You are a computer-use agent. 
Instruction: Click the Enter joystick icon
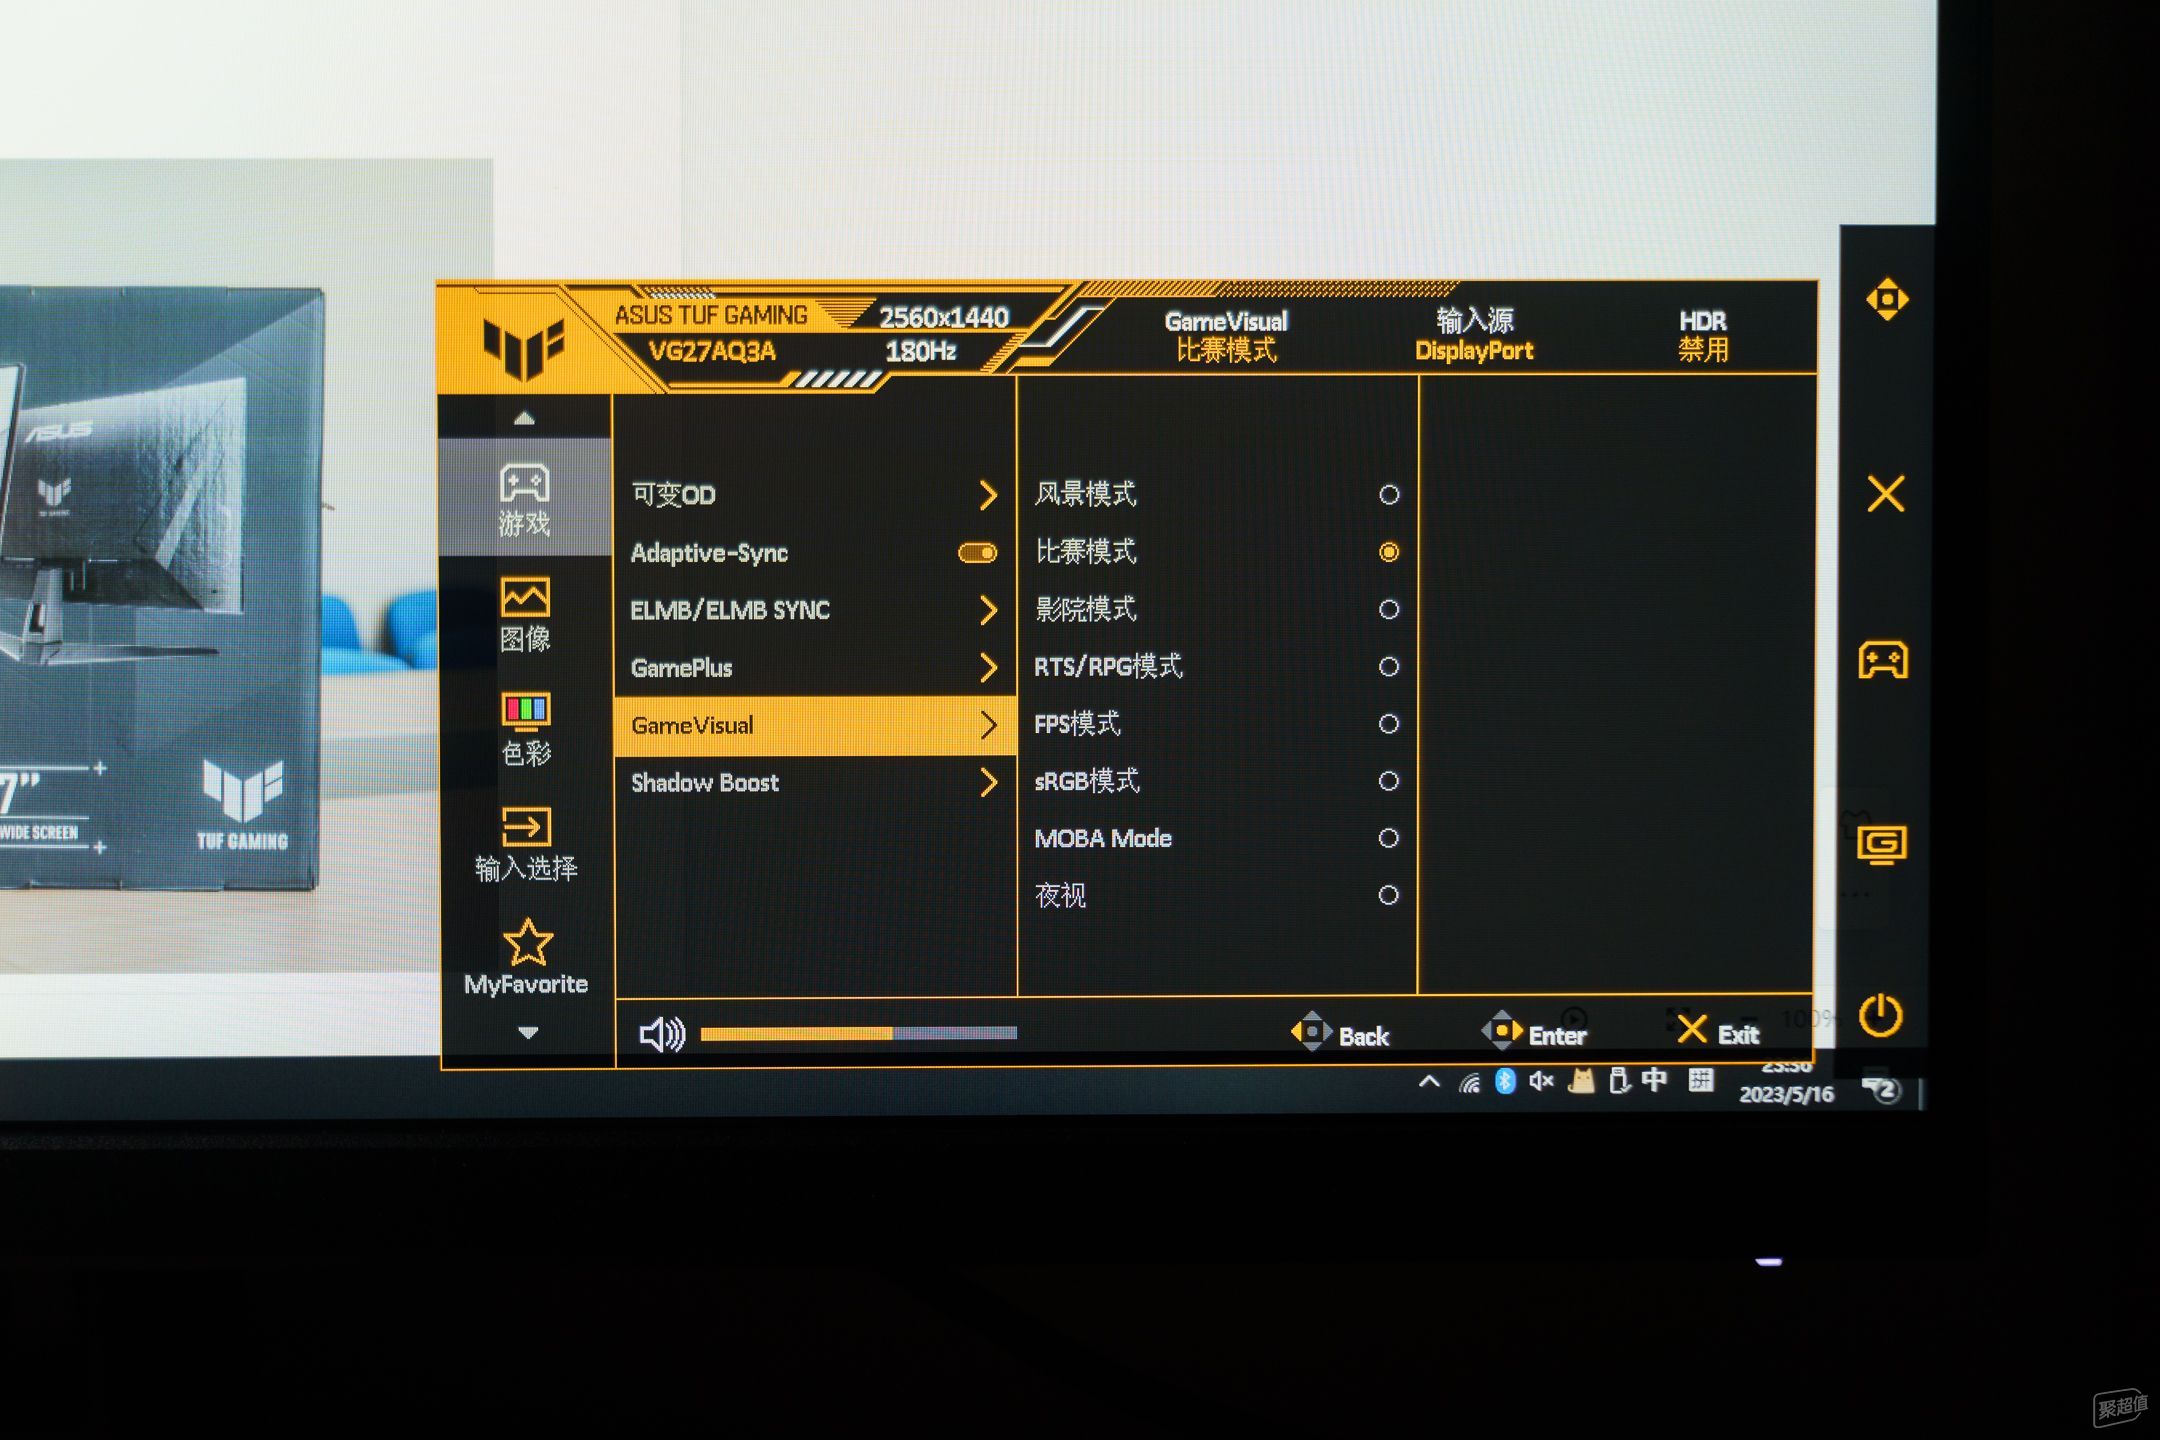[x=1501, y=1030]
